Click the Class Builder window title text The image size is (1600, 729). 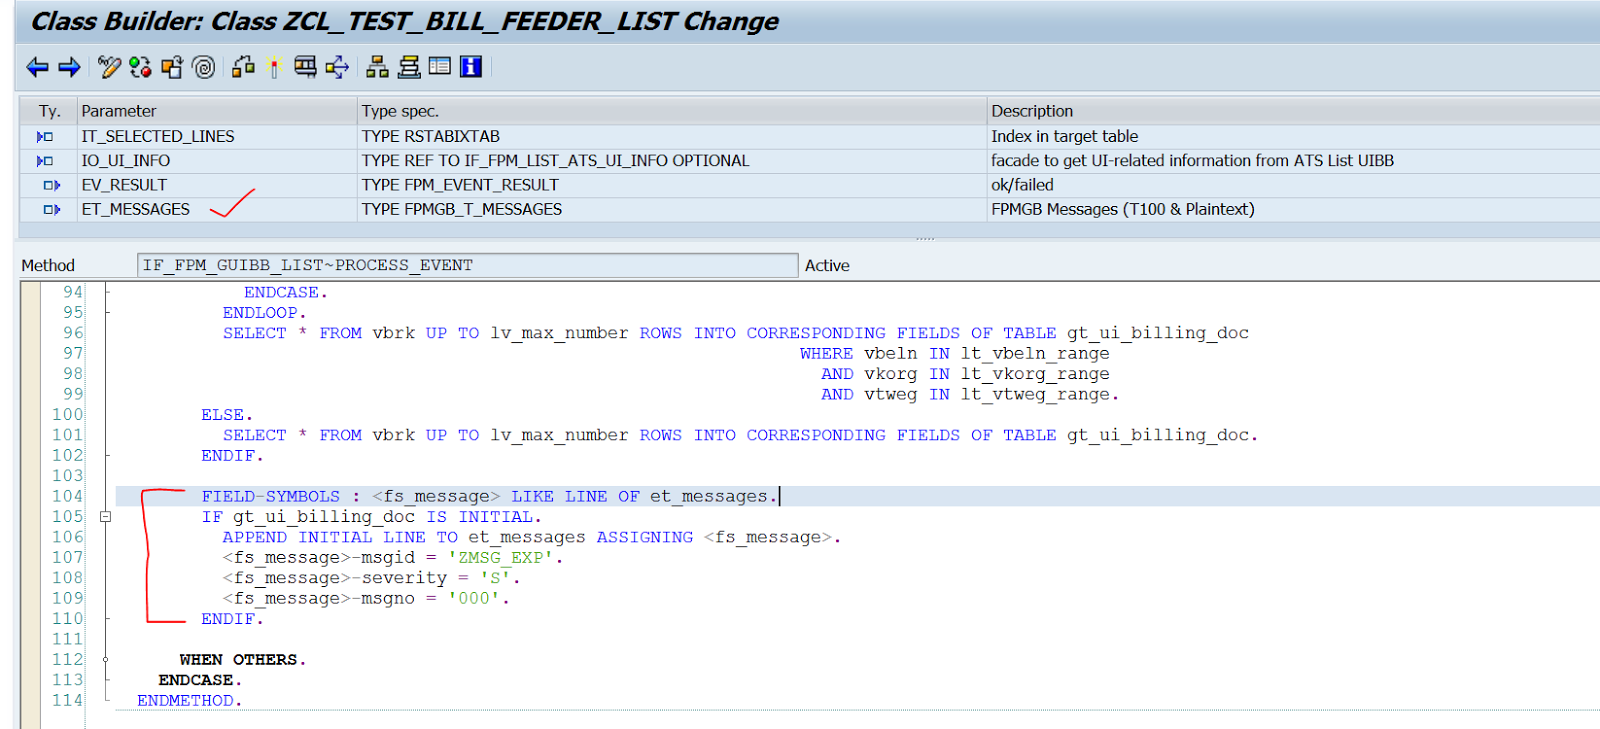tap(405, 21)
